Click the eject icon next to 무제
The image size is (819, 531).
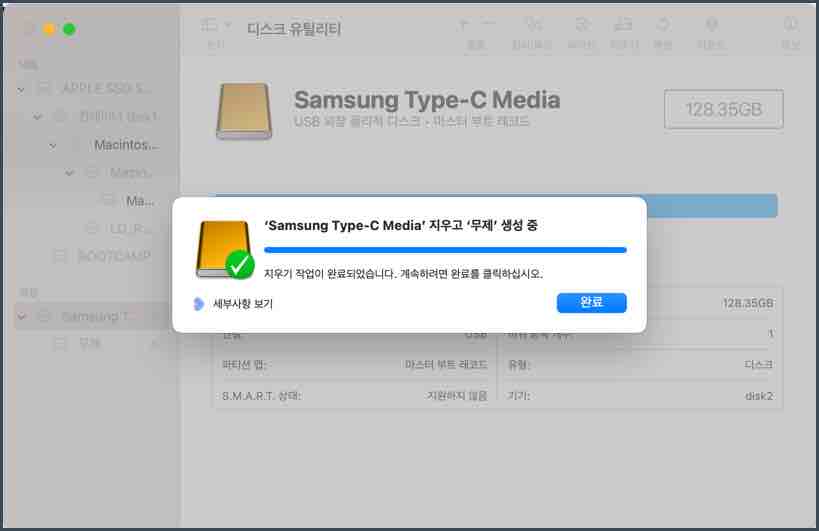pyautogui.click(x=155, y=344)
